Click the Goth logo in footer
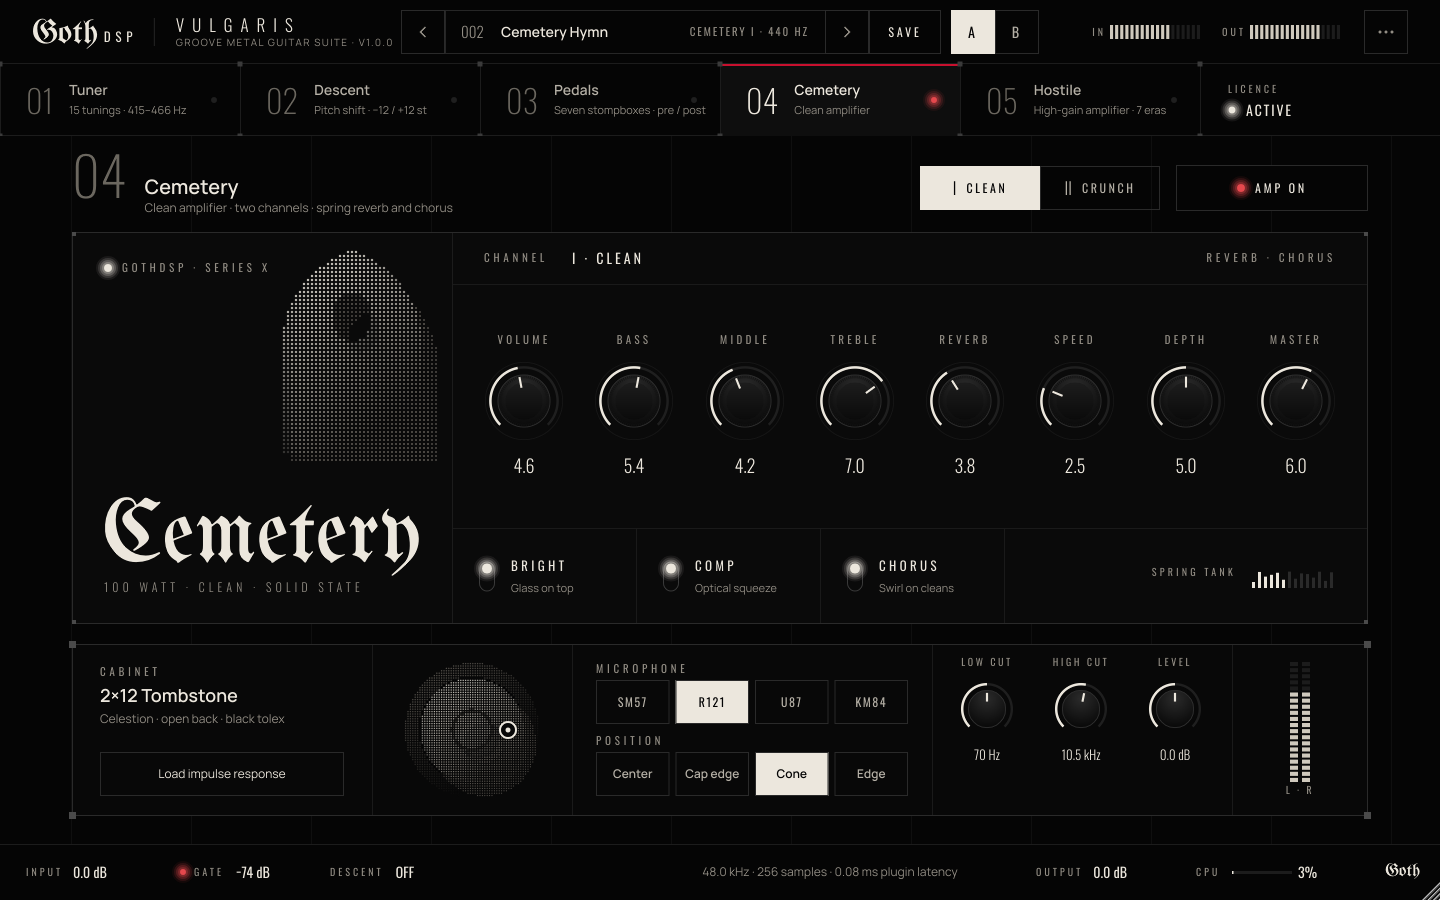 click(1402, 871)
